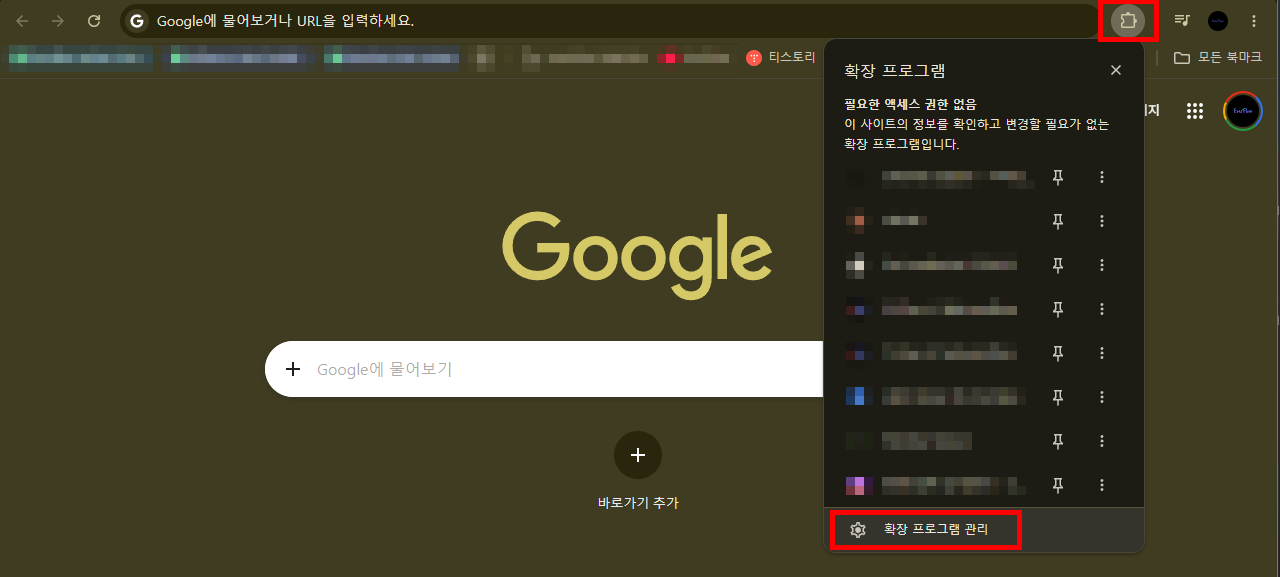This screenshot has height=577, width=1280.
Task: Pin the extension with the white icon
Action: (x=1058, y=265)
